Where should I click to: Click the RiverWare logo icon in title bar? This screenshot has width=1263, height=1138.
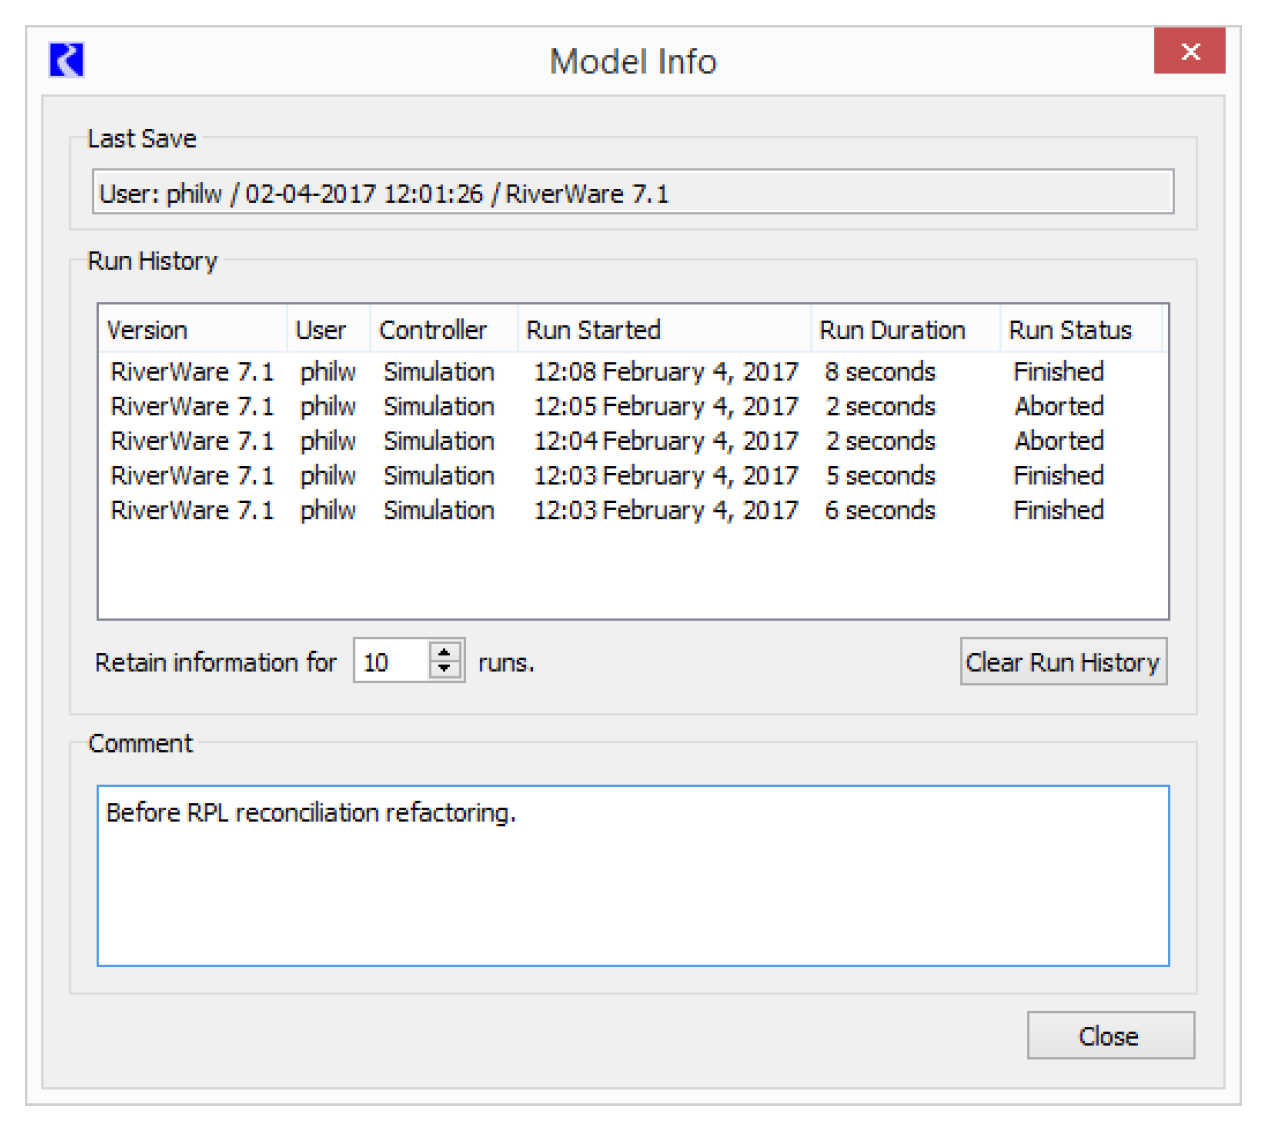click(67, 60)
